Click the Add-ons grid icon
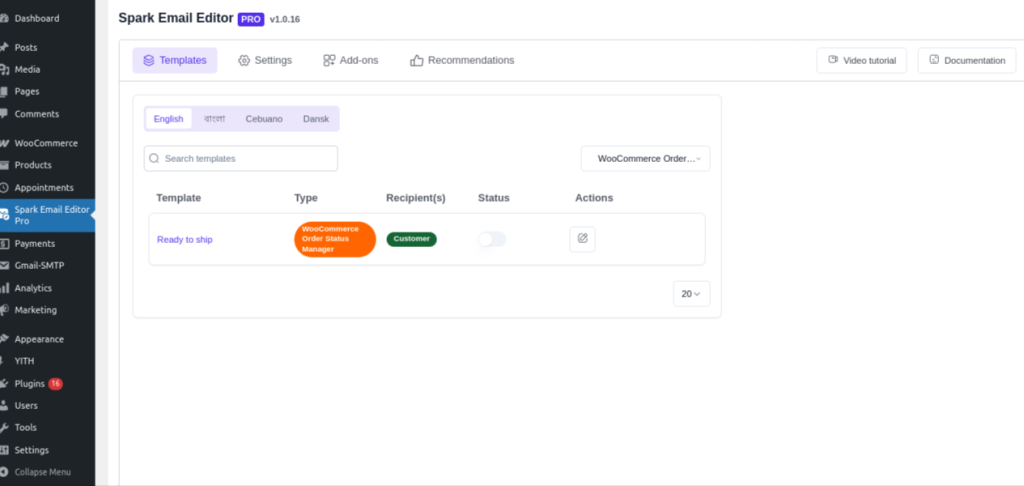Image resolution: width=1024 pixels, height=486 pixels. point(329,60)
